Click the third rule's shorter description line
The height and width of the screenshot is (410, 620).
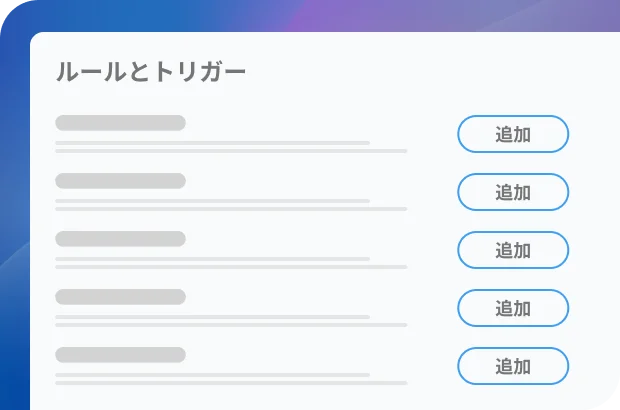pos(213,259)
